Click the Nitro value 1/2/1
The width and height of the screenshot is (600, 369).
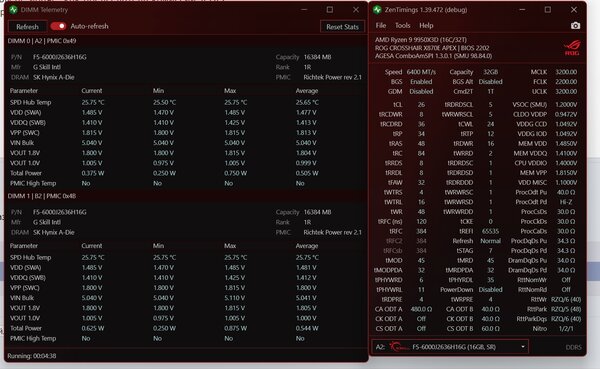coord(566,329)
